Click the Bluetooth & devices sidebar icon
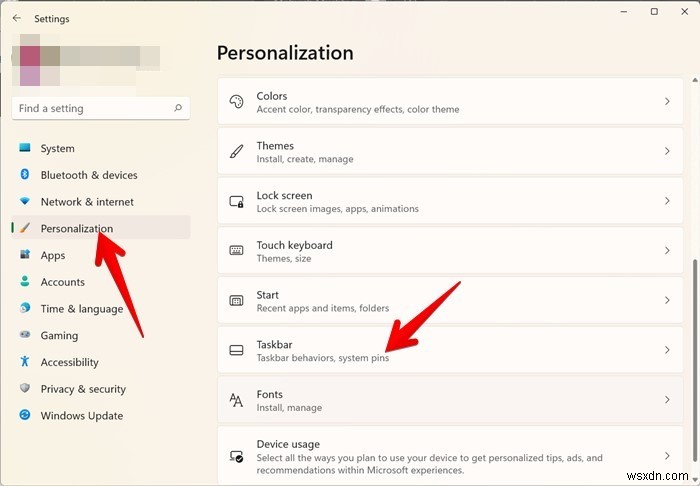The image size is (700, 486). click(x=25, y=175)
